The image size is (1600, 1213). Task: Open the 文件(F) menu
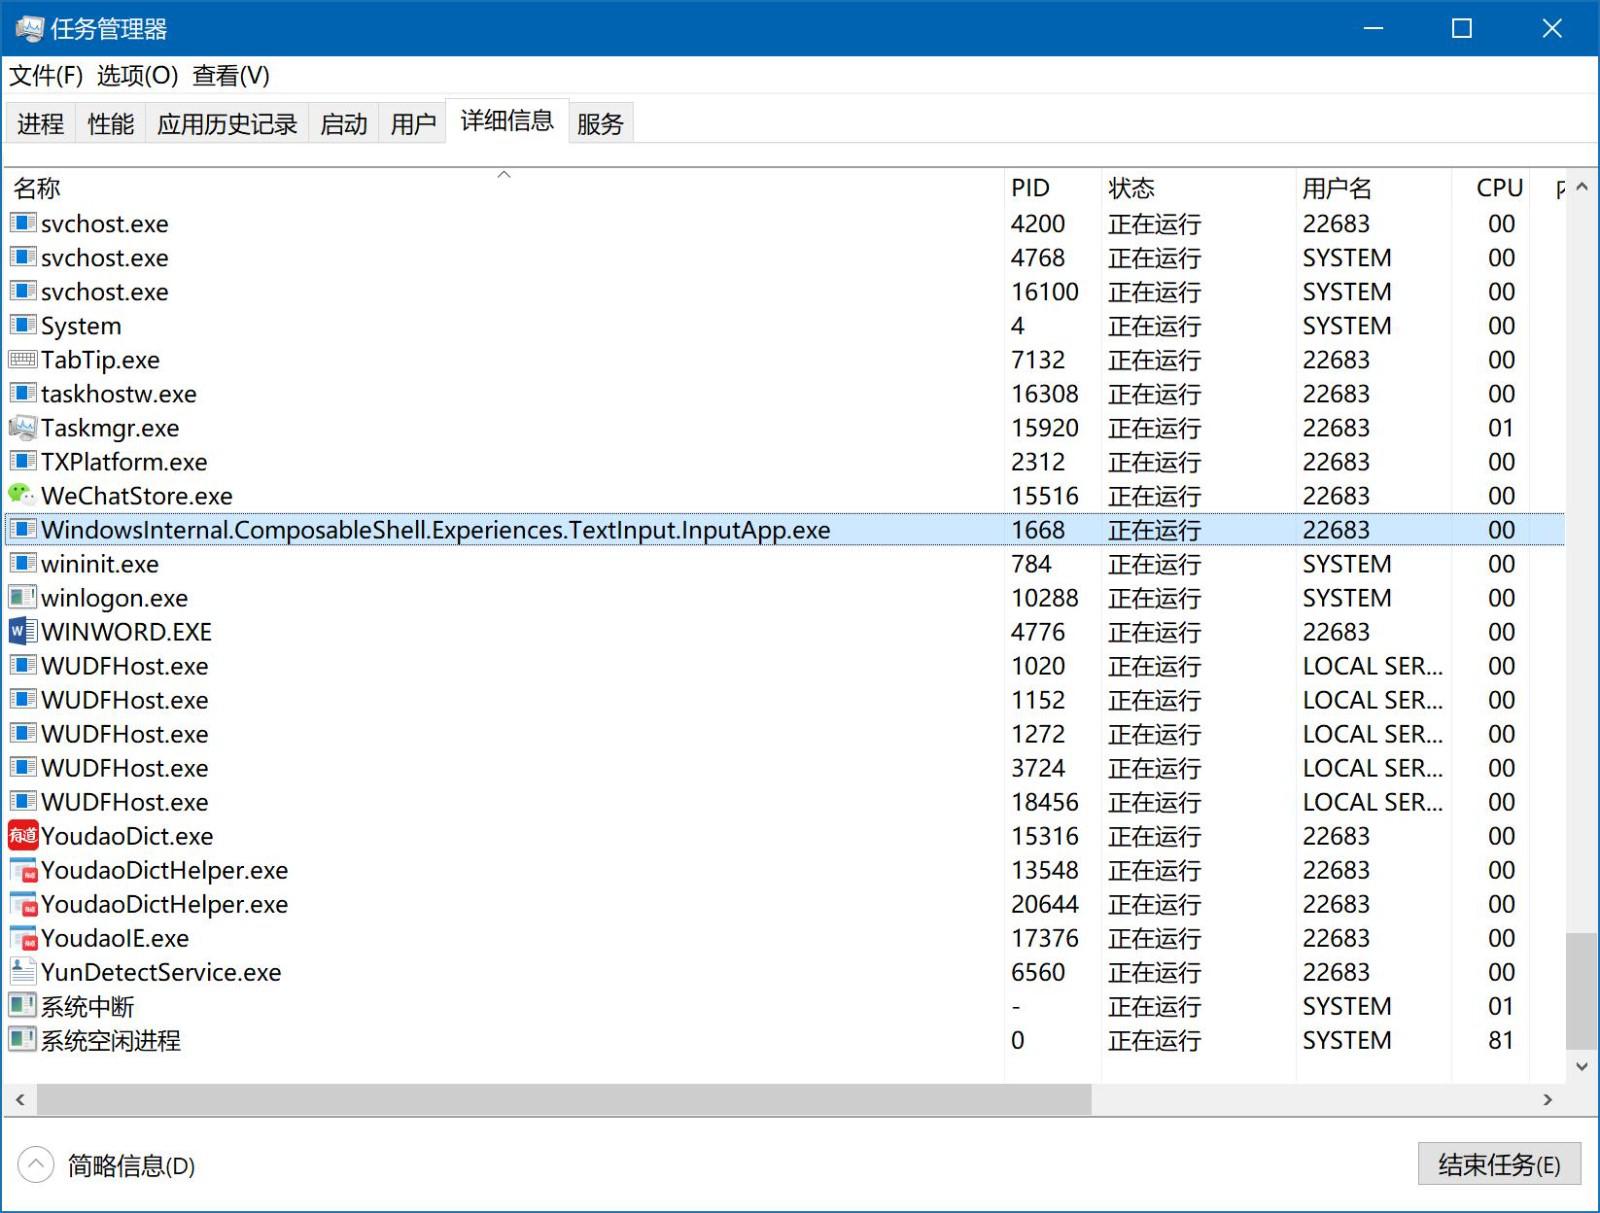click(46, 75)
